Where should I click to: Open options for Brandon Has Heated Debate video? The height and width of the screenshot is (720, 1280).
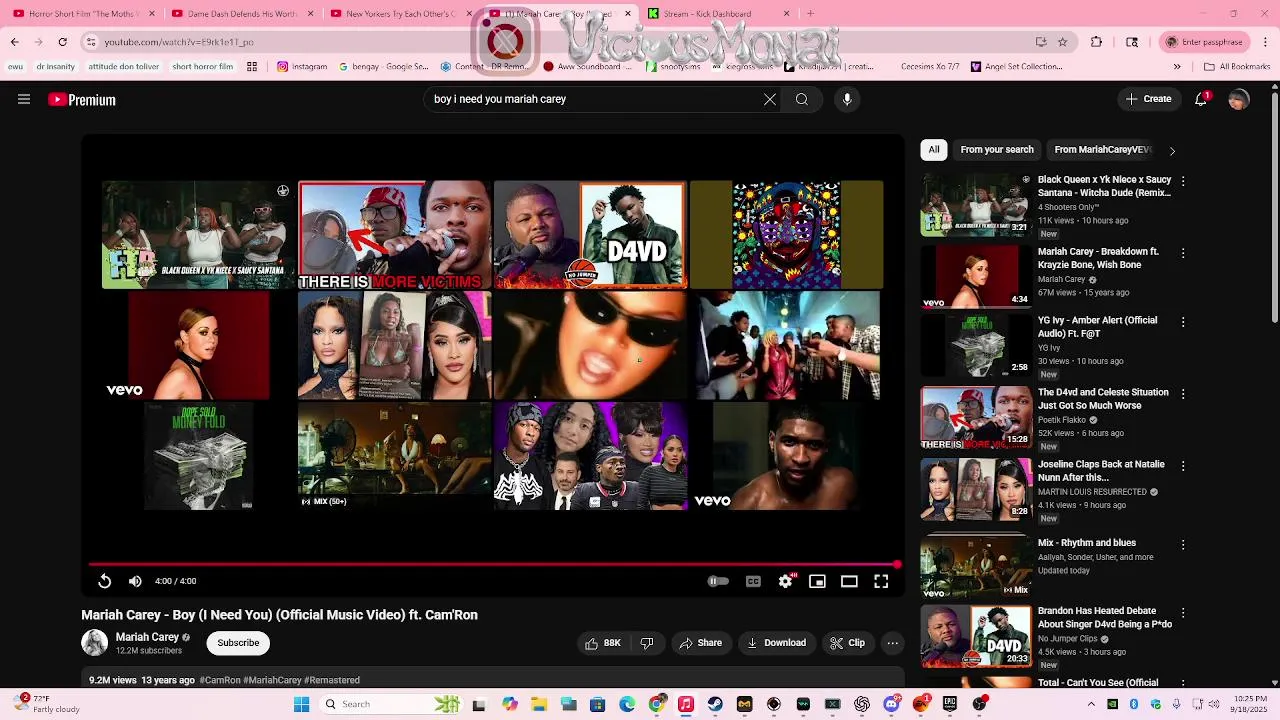(x=1183, y=612)
